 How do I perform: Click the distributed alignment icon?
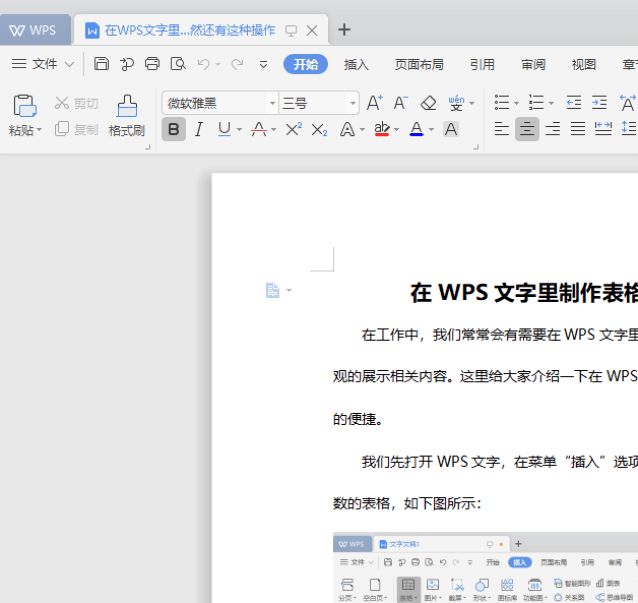(603, 129)
